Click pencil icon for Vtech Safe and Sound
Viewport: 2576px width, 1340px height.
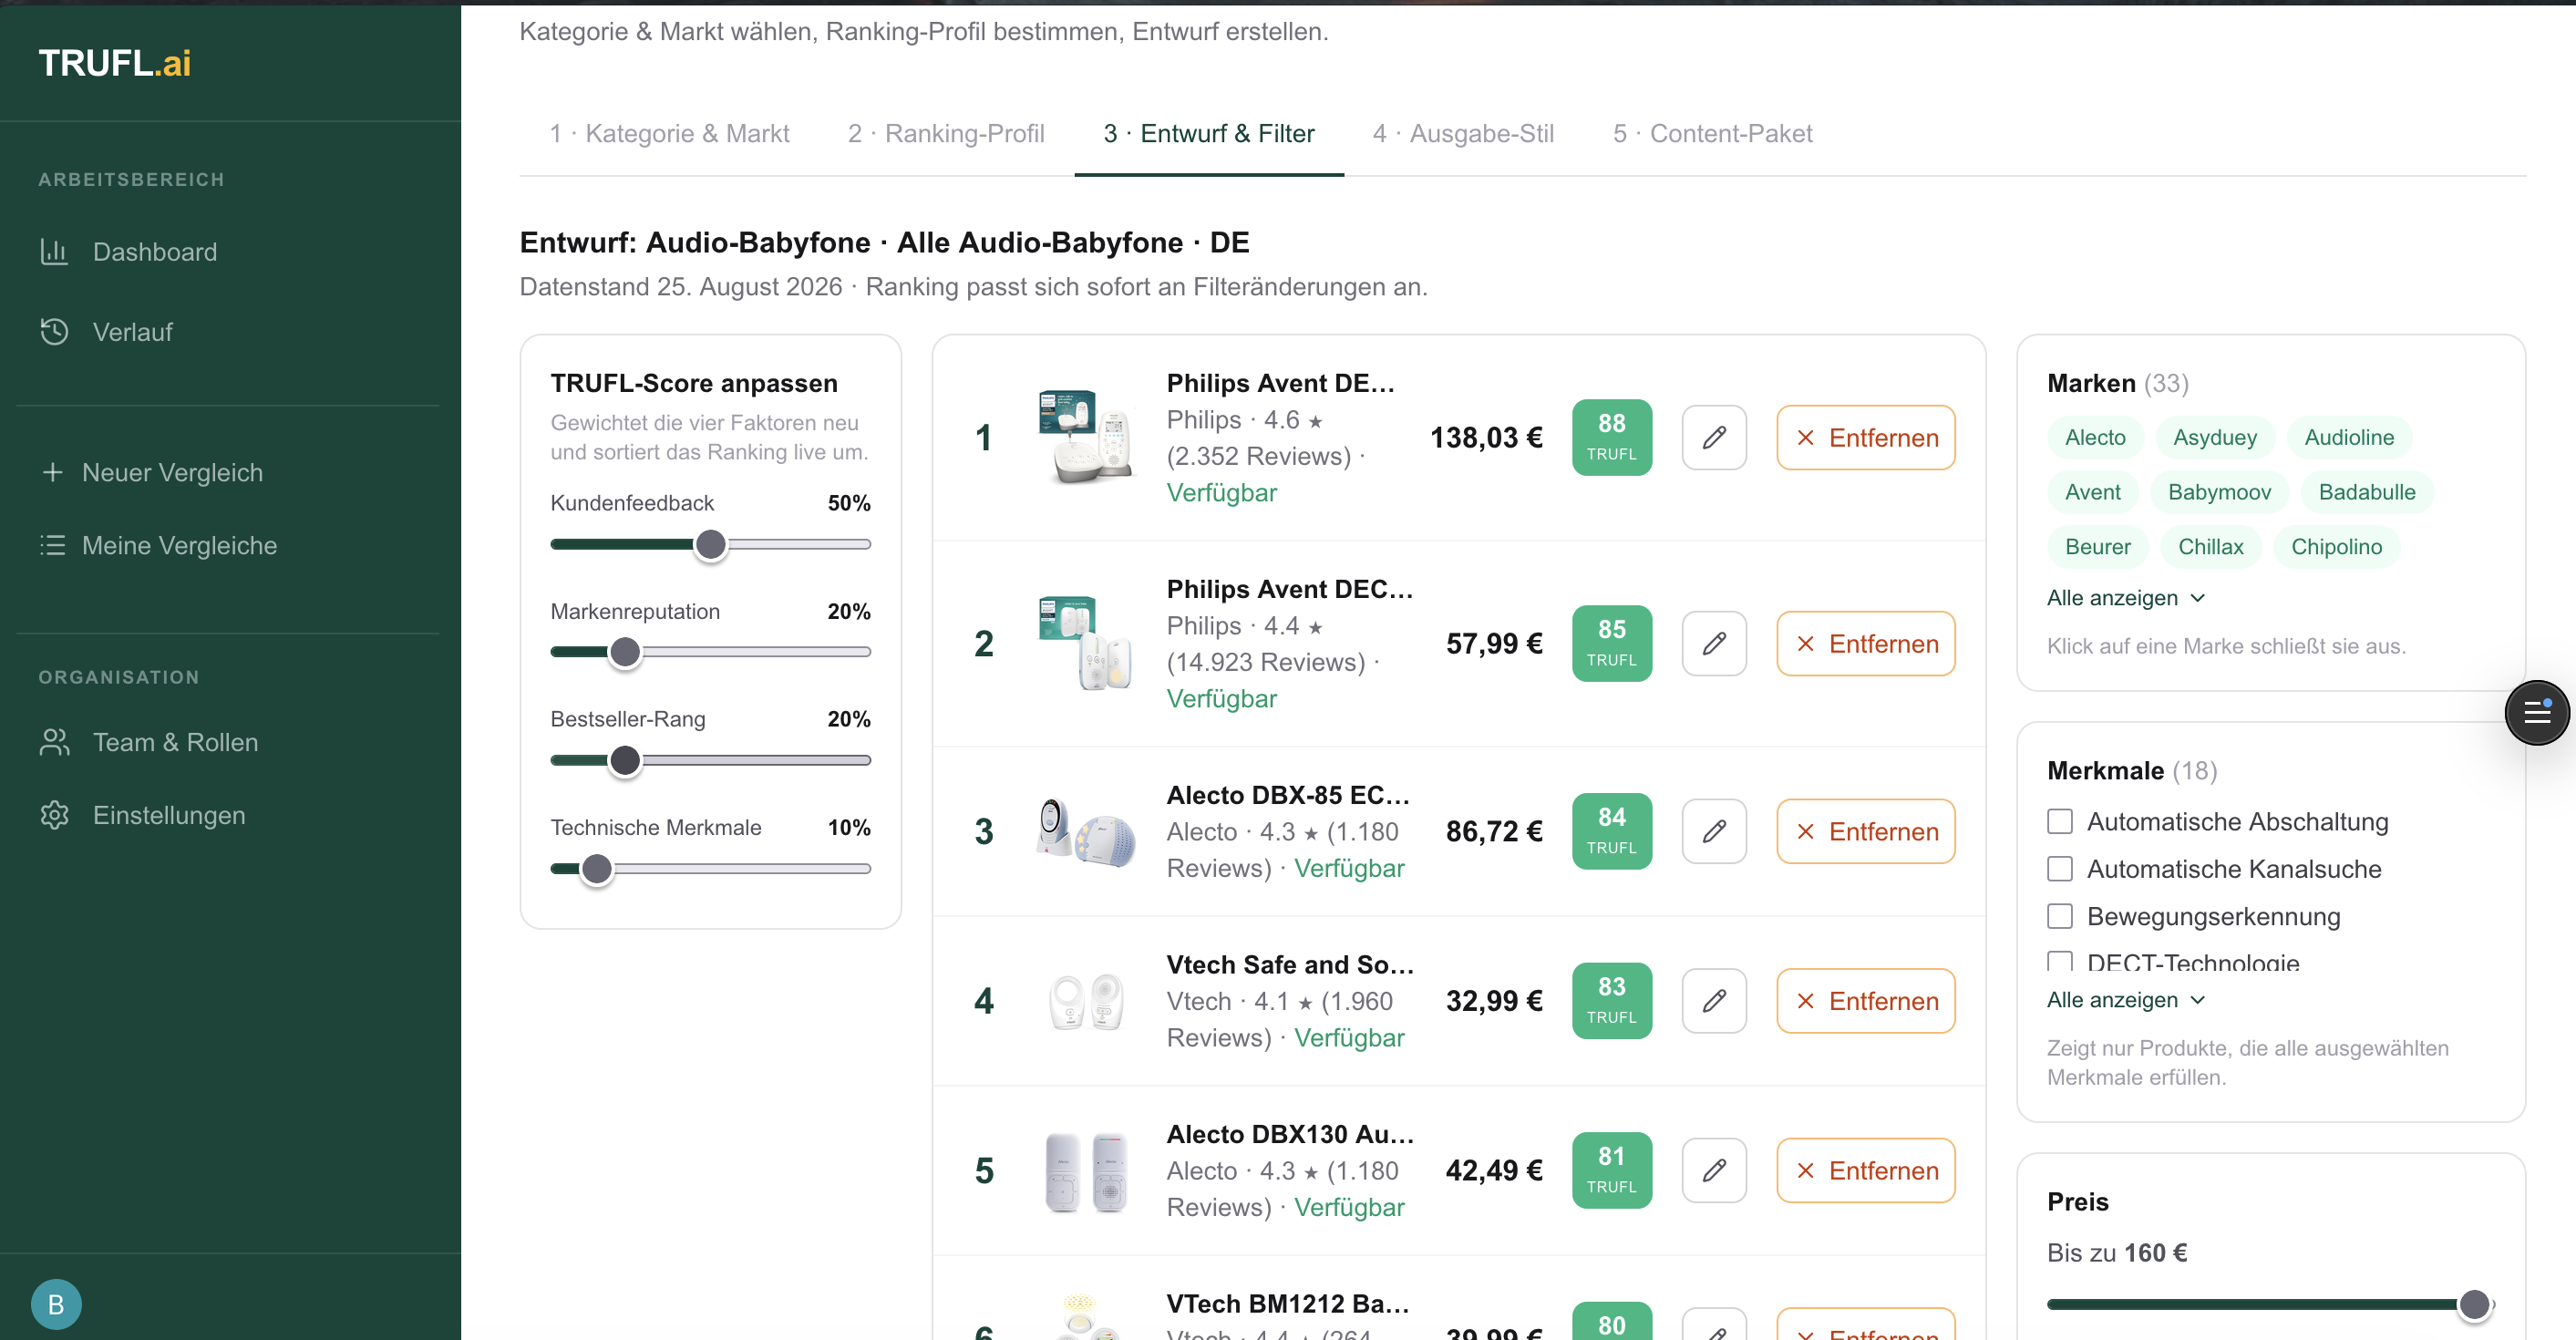(x=1714, y=1000)
